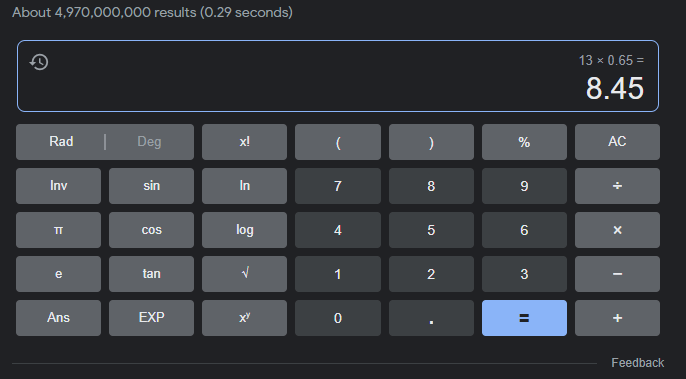Select the multiplication operator key
The width and height of the screenshot is (686, 379).
pyautogui.click(x=617, y=230)
